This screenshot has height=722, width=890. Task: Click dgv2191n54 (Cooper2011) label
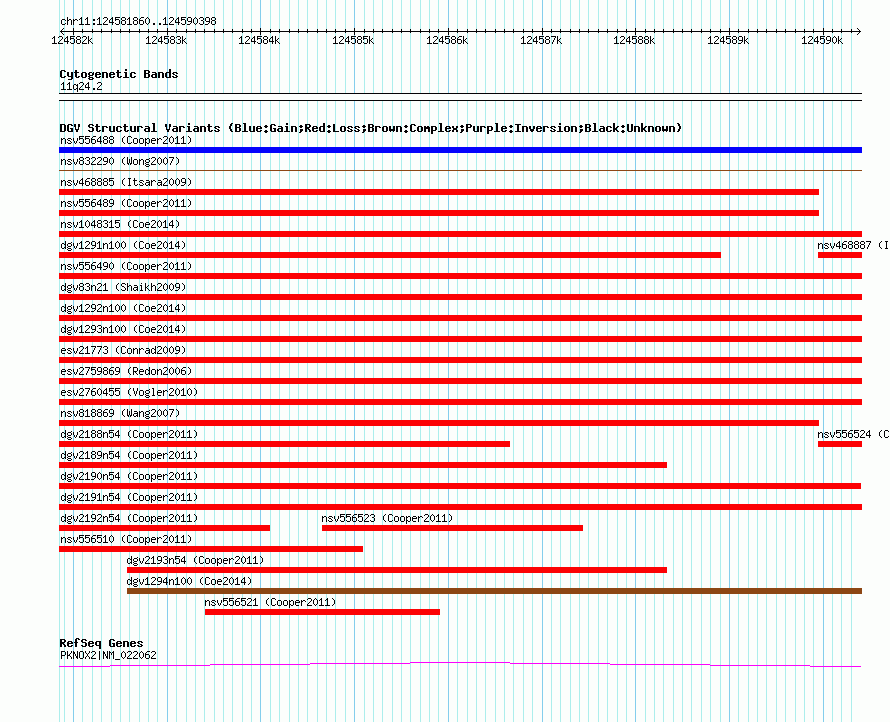129,497
